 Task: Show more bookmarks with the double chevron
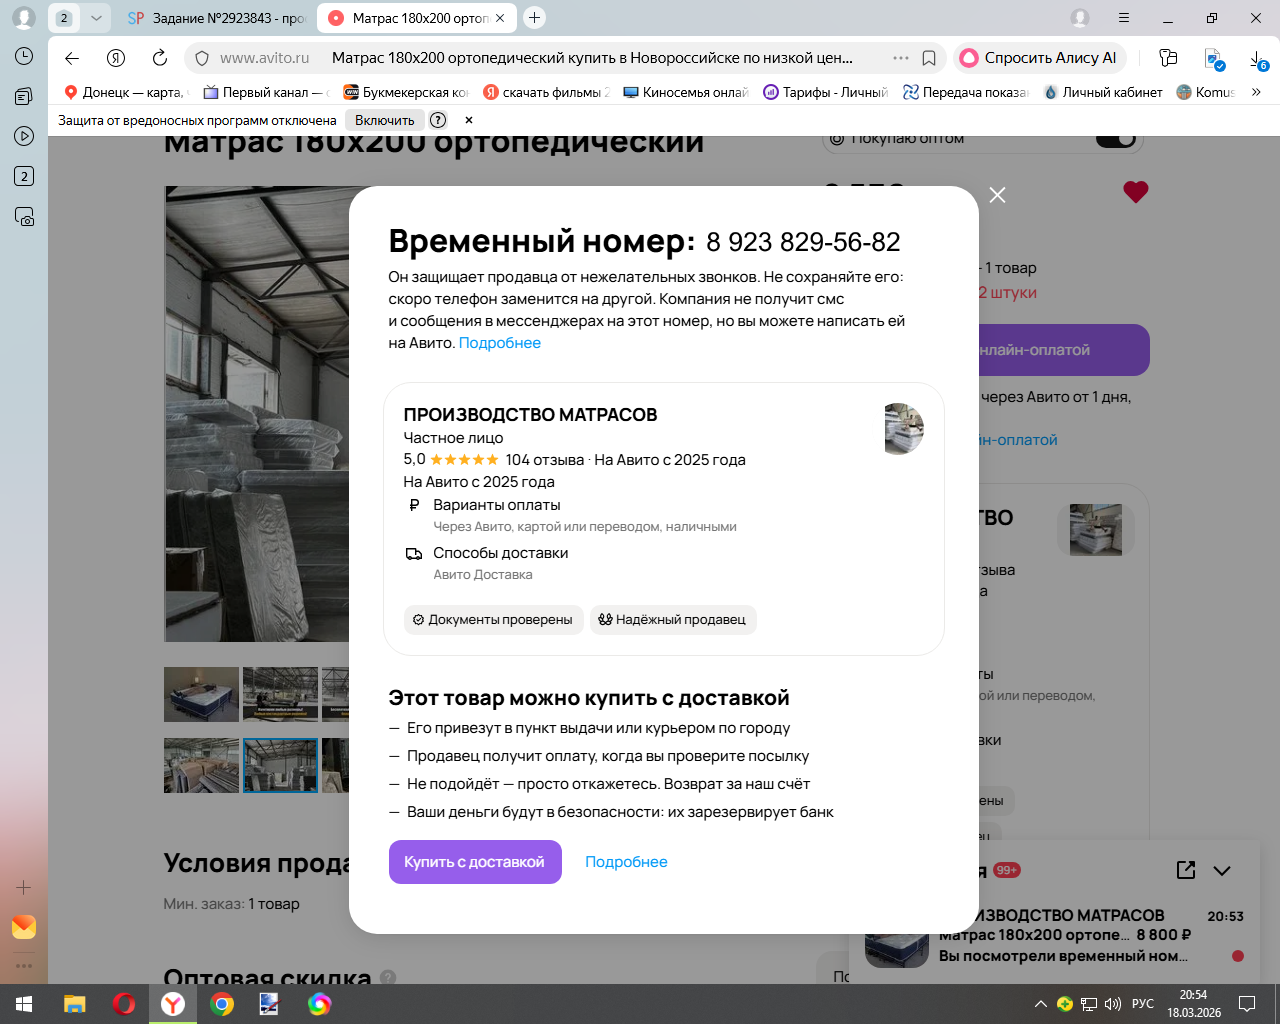pos(1257,92)
